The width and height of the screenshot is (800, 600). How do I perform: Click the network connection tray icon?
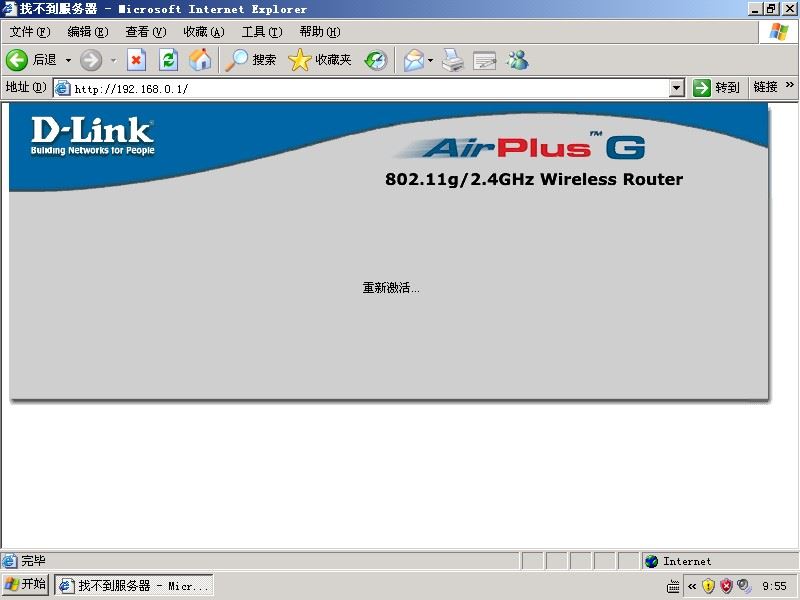point(744,586)
